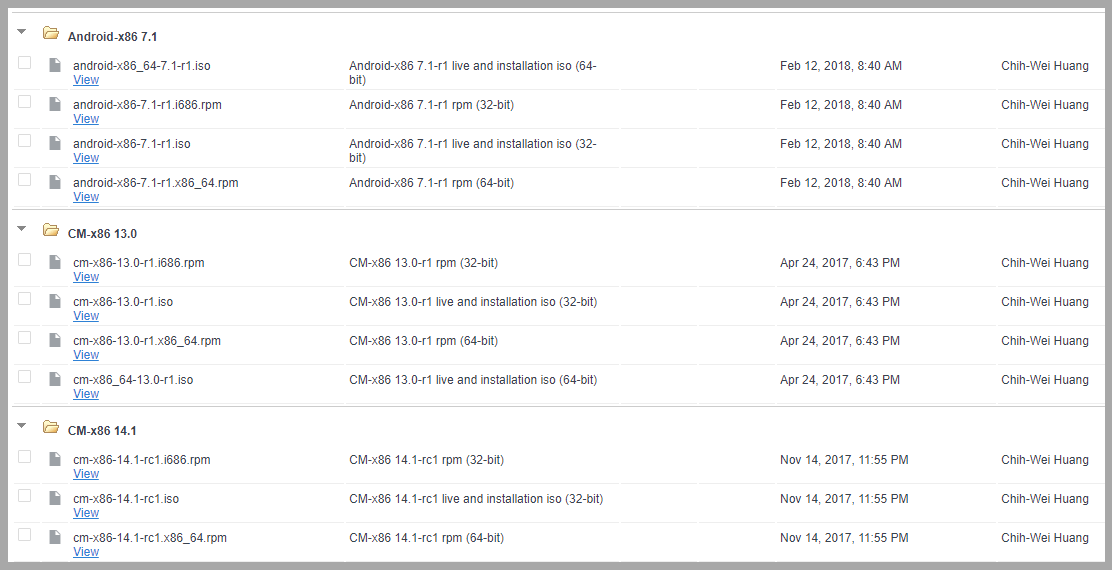
Task: Click file icon beside cm-x86_64-13.0-r1.iso
Action: coord(55,379)
